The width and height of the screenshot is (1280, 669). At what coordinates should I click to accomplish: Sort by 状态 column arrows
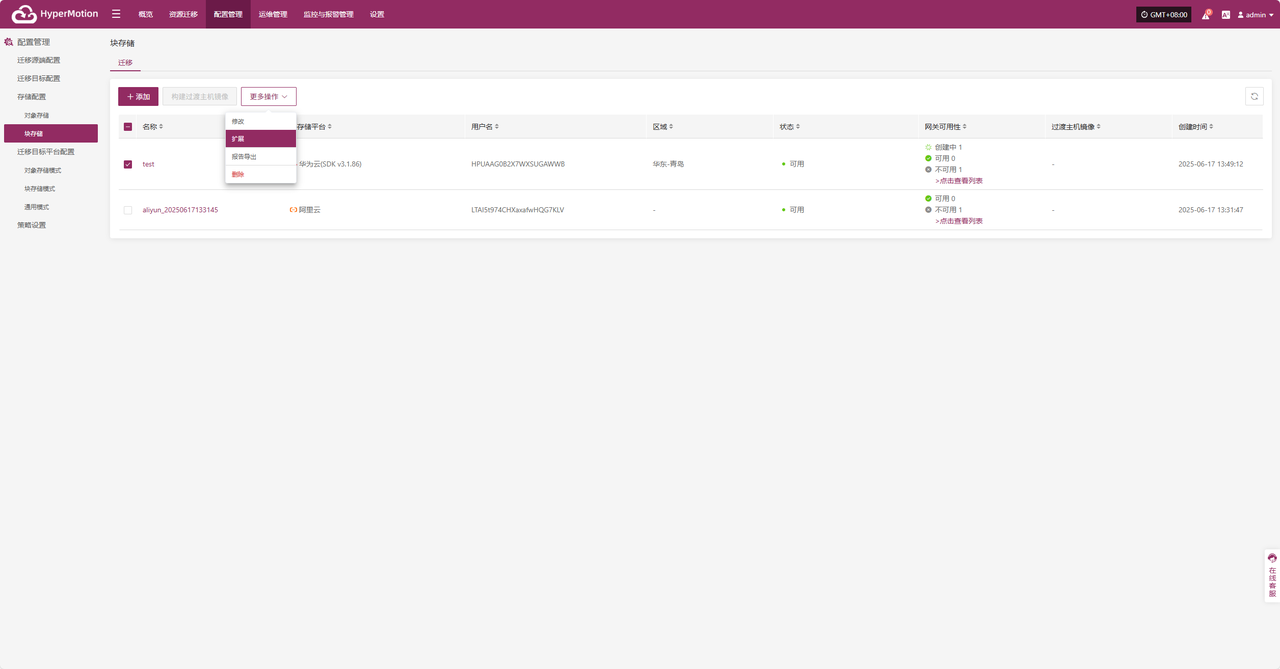[x=797, y=127]
